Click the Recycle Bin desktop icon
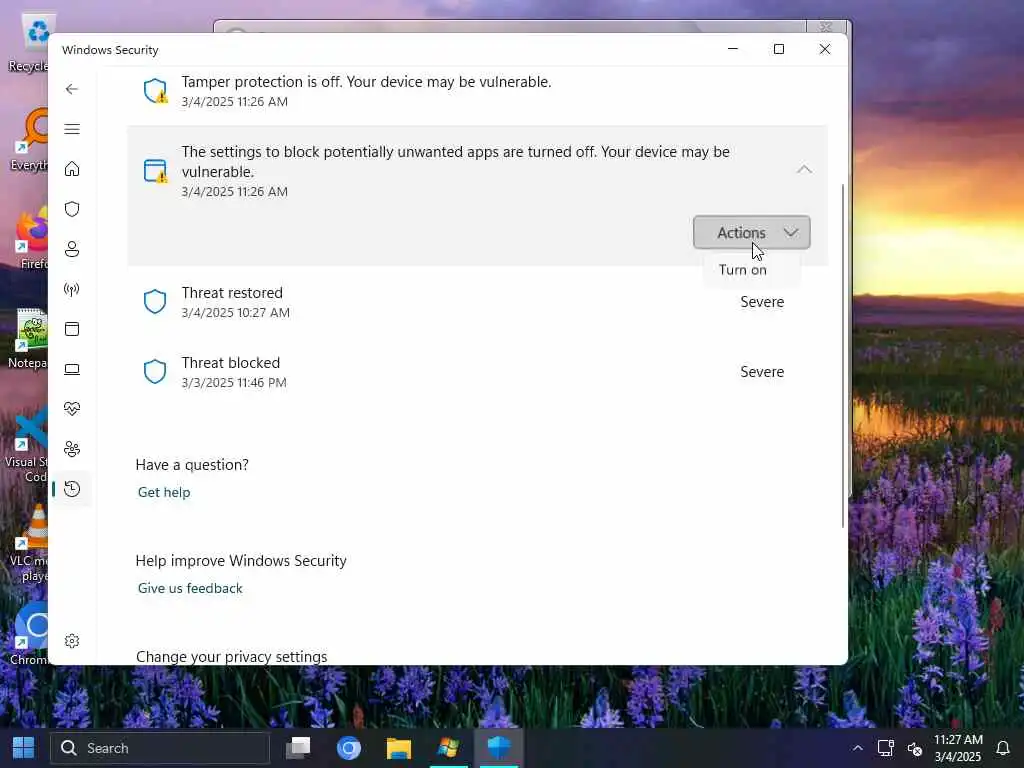The image size is (1024, 768). pyautogui.click(x=28, y=42)
